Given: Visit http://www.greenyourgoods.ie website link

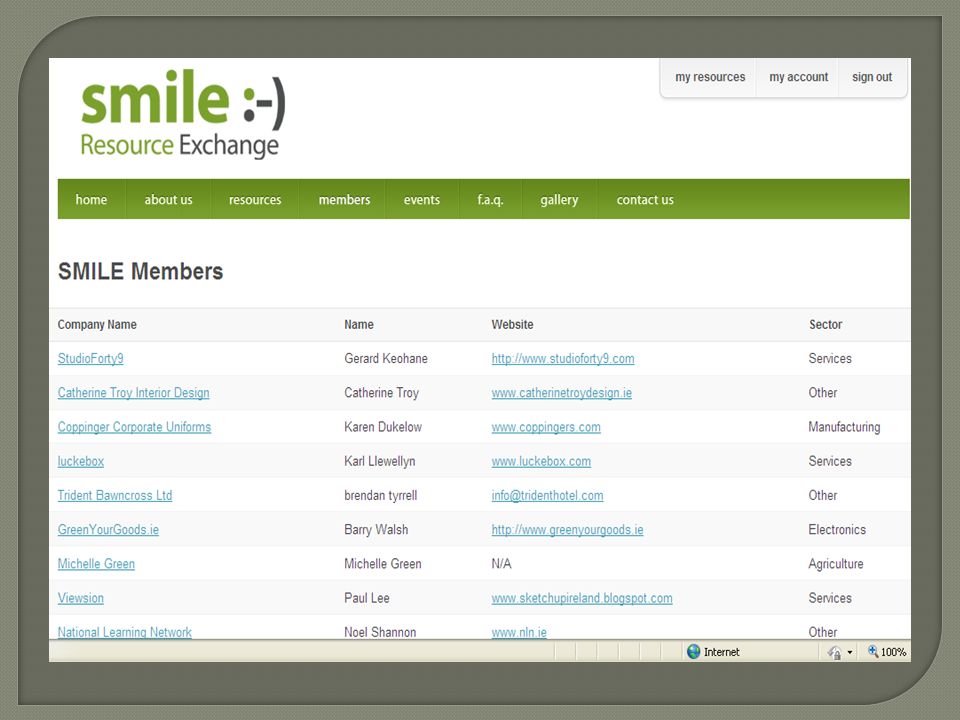Looking at the screenshot, I should 568,530.
